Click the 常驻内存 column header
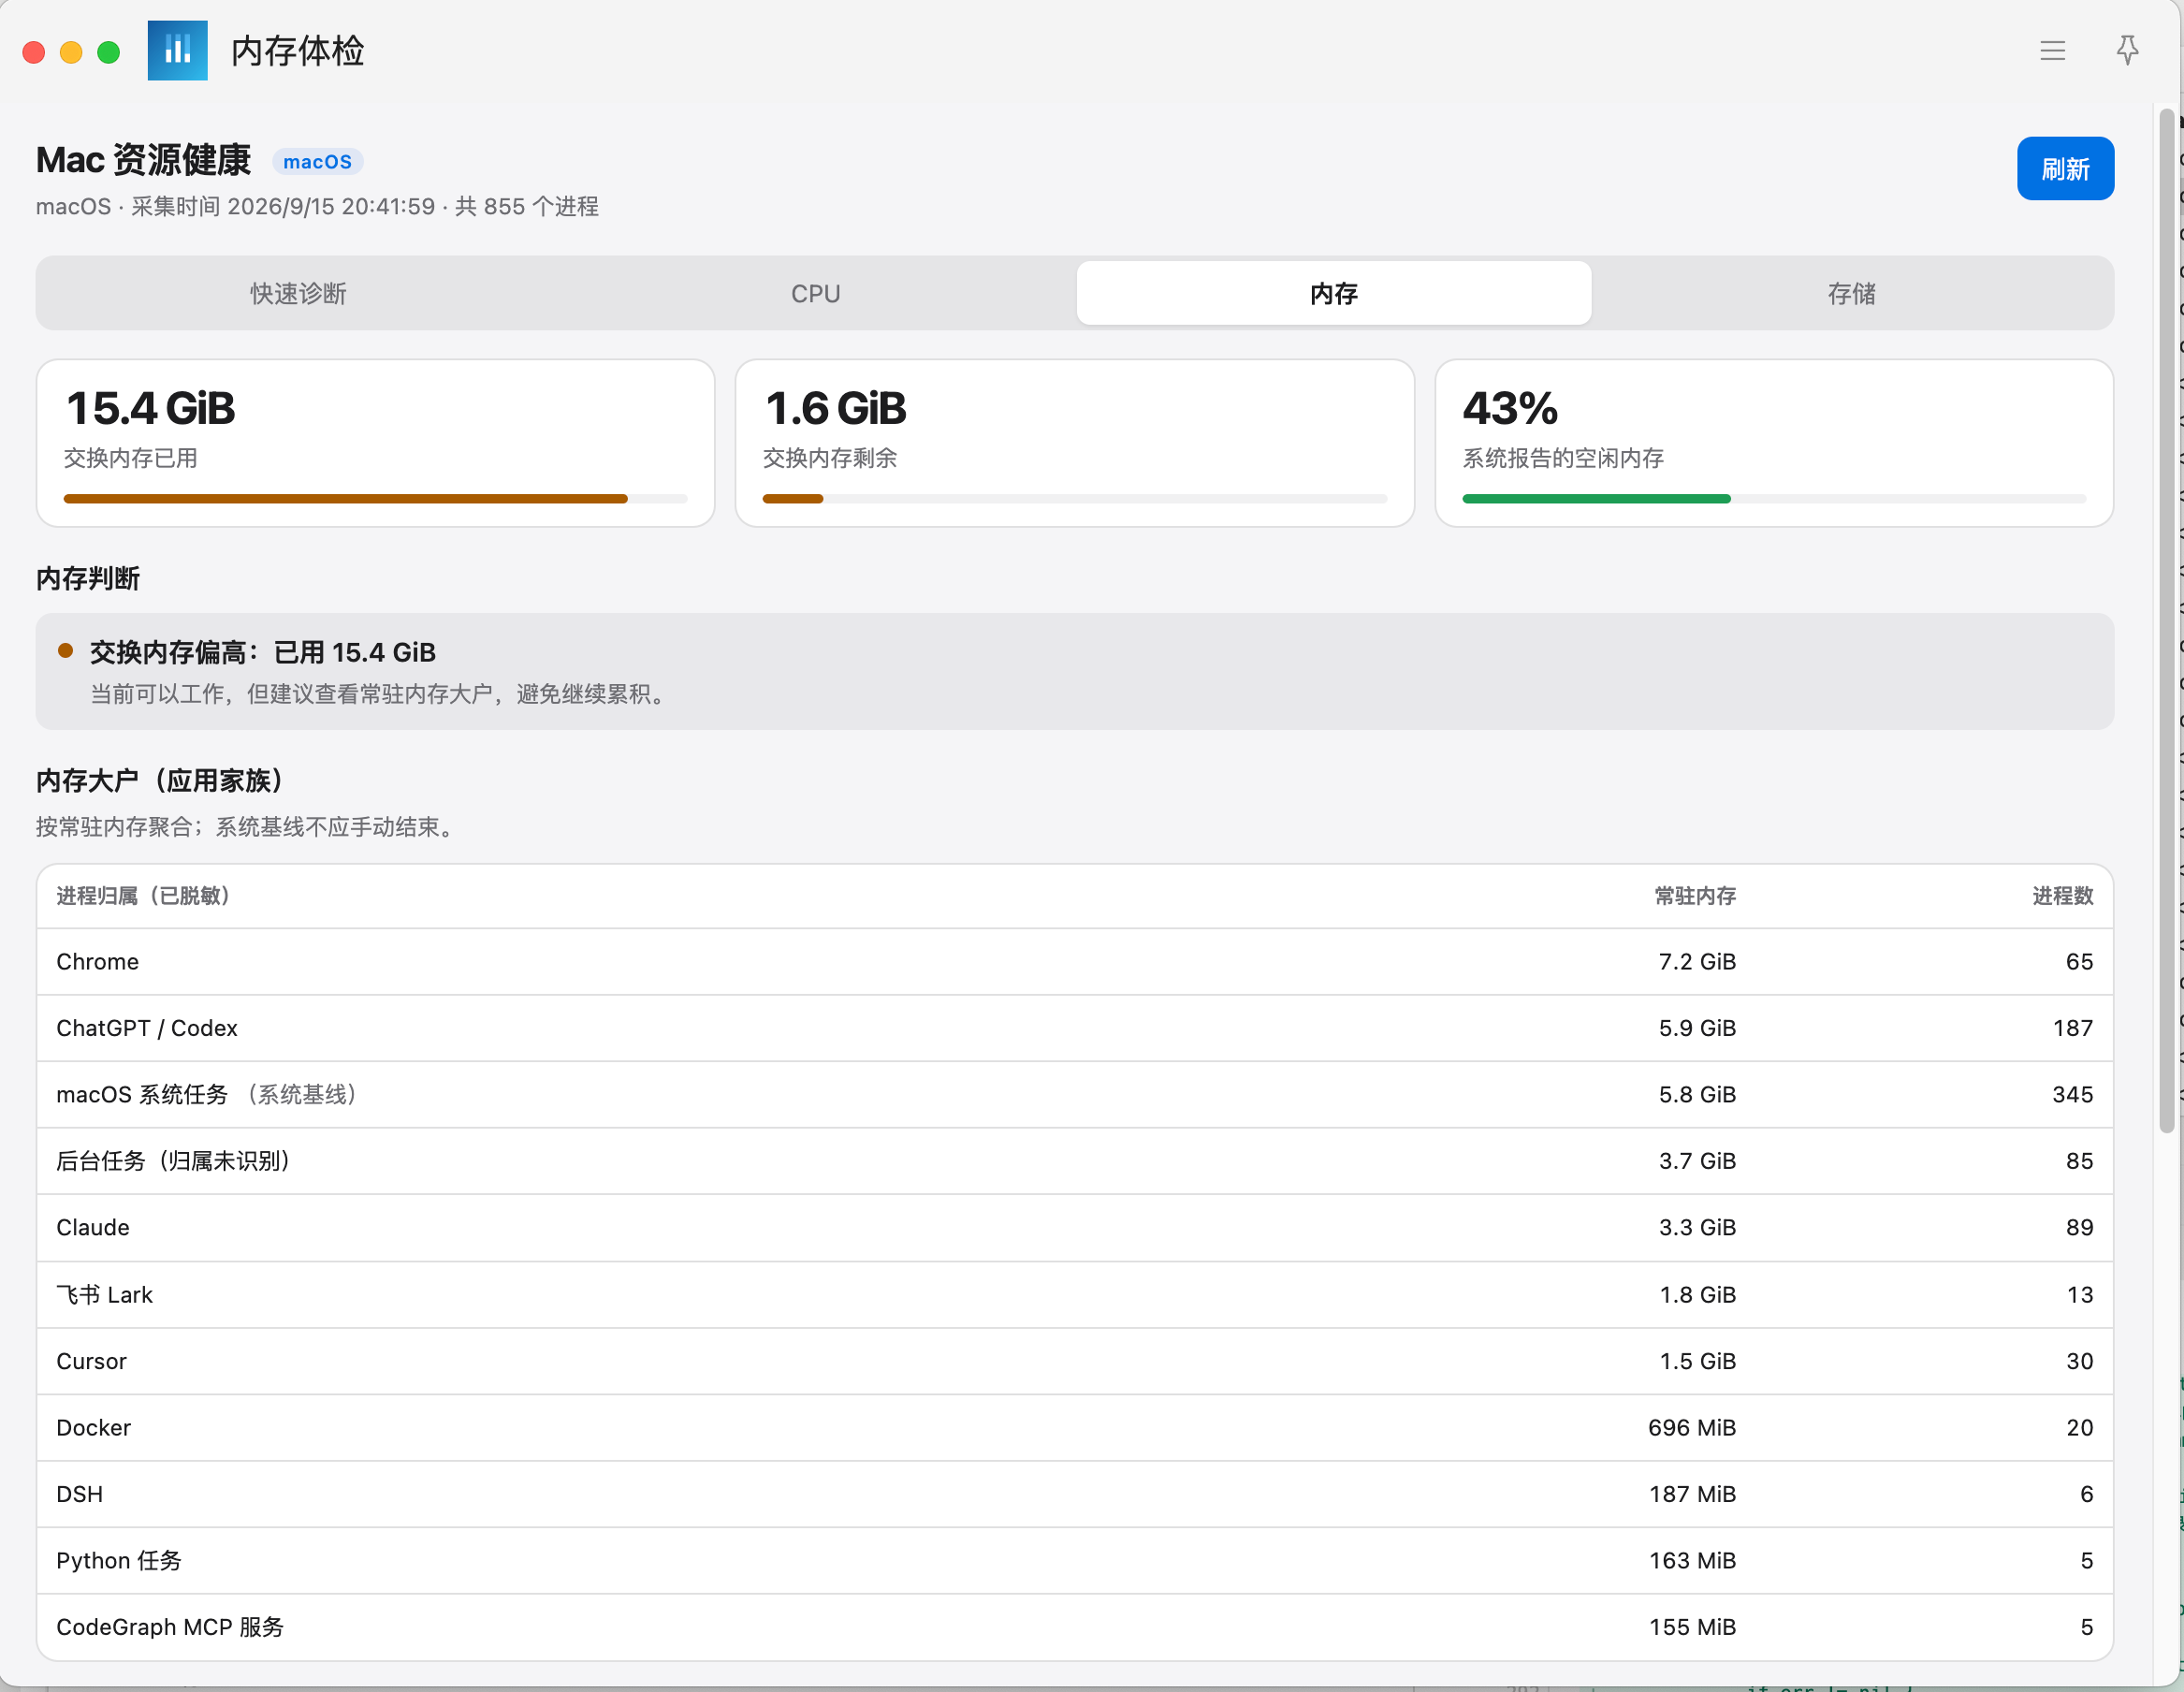Screen dimensions: 2184x1692 [1694, 896]
